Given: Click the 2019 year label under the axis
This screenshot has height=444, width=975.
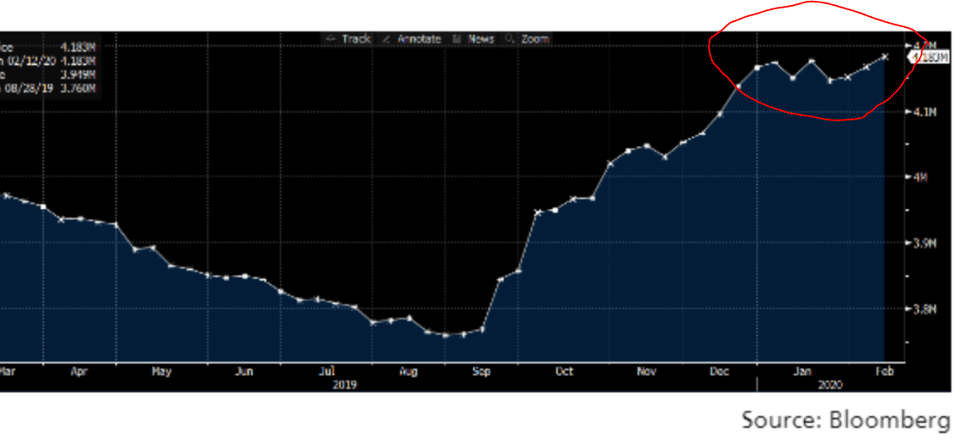Looking at the screenshot, I should point(345,385).
